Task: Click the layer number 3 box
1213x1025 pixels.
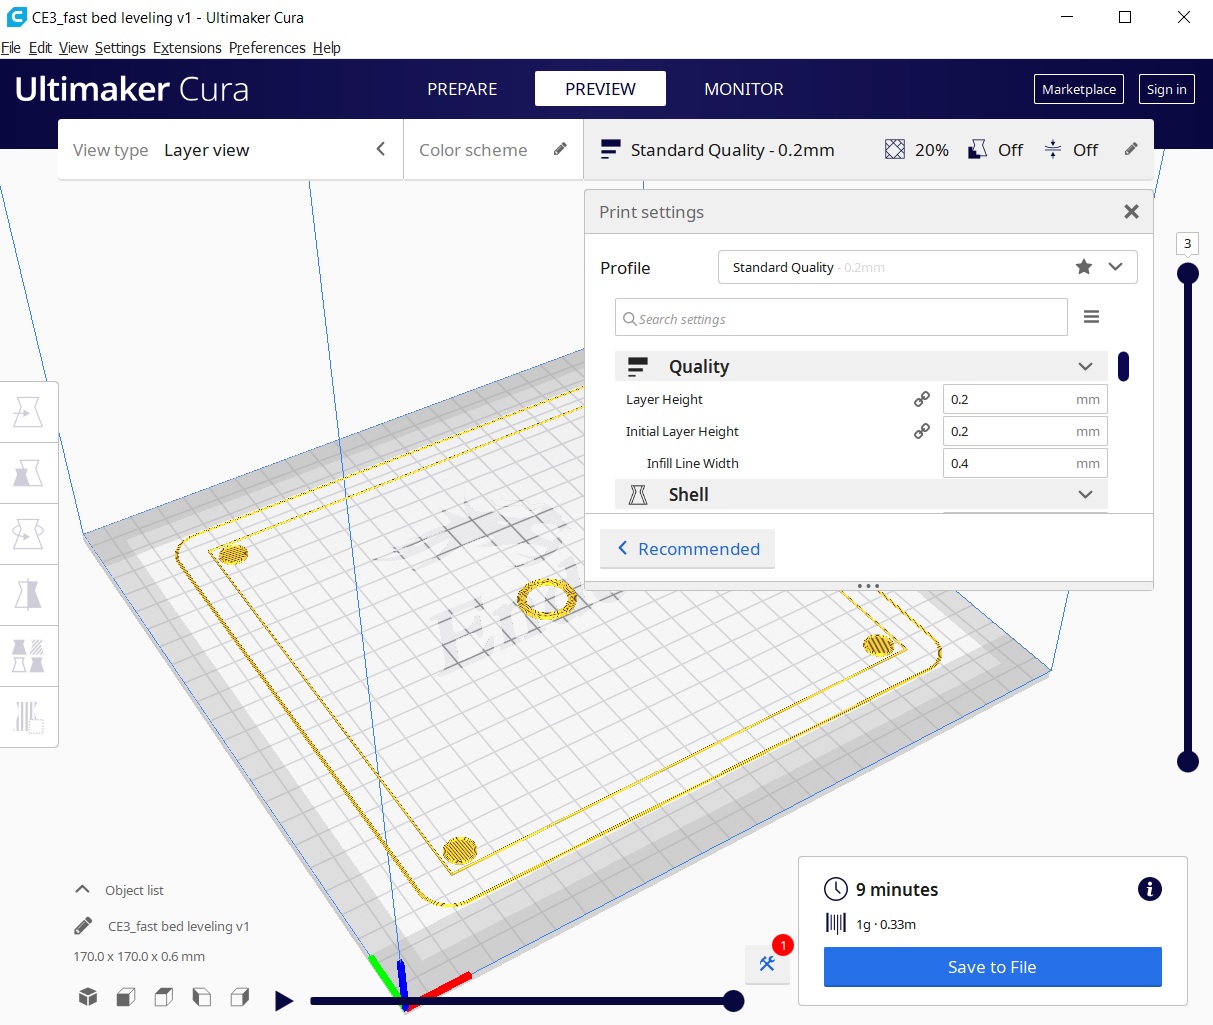Action: click(1188, 243)
